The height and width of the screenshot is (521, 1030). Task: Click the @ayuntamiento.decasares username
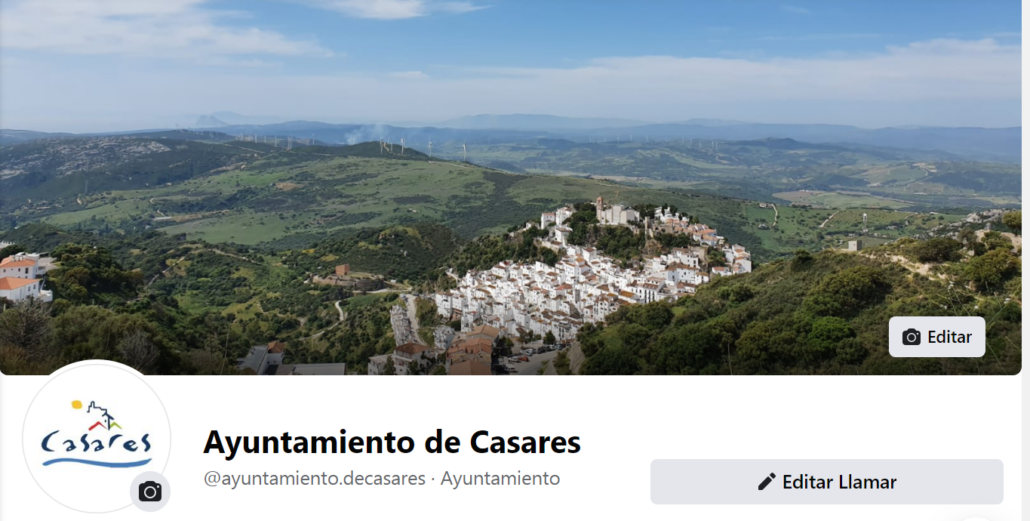315,479
